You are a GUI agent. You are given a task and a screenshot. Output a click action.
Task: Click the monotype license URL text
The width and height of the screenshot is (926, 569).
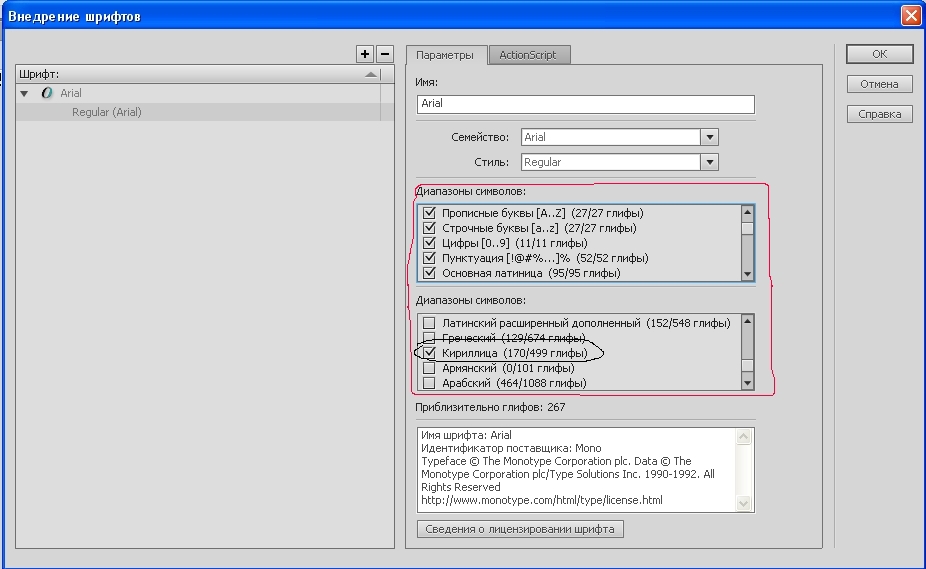pos(542,500)
